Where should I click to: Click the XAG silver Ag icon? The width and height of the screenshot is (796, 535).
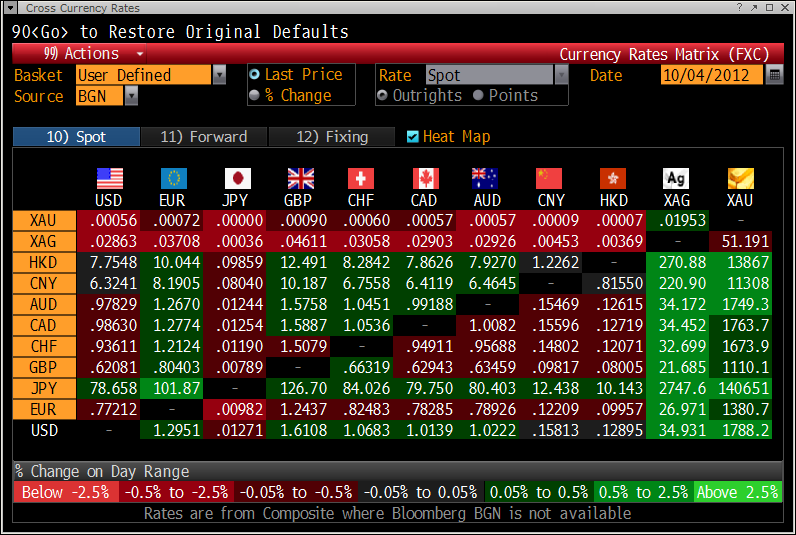(x=676, y=178)
